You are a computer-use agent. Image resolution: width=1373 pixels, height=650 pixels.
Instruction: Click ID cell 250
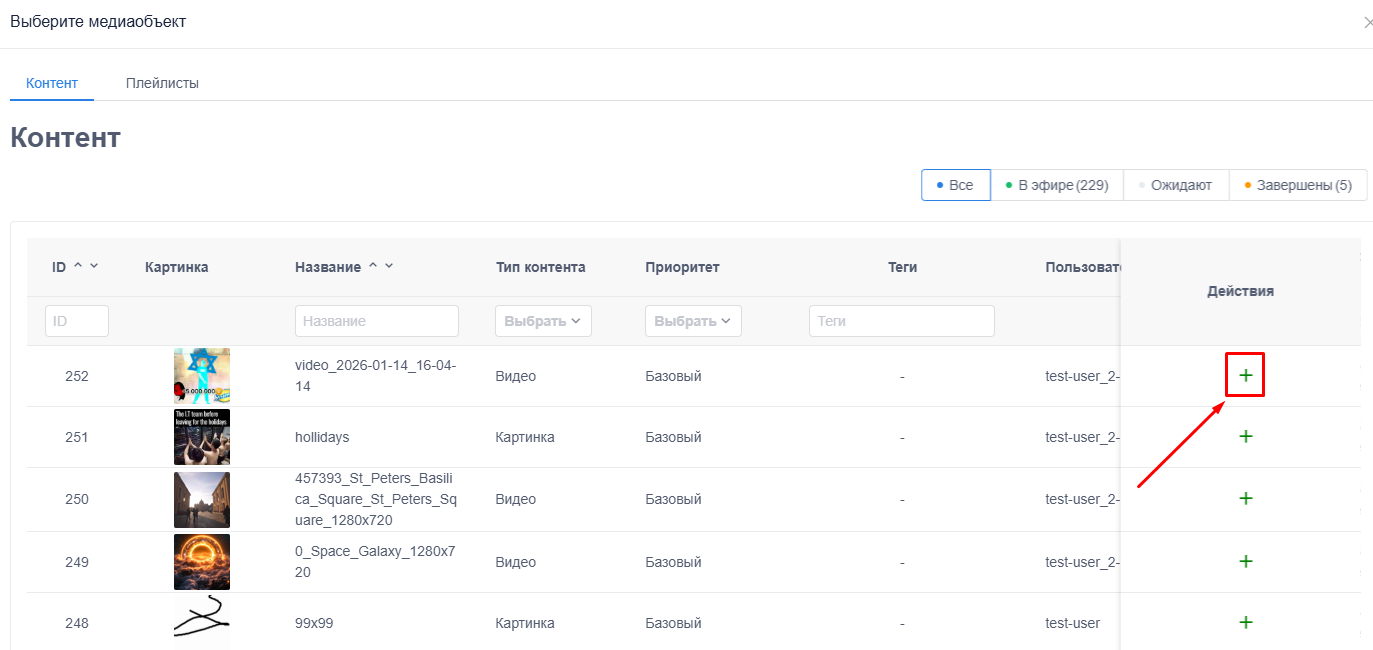tap(77, 499)
